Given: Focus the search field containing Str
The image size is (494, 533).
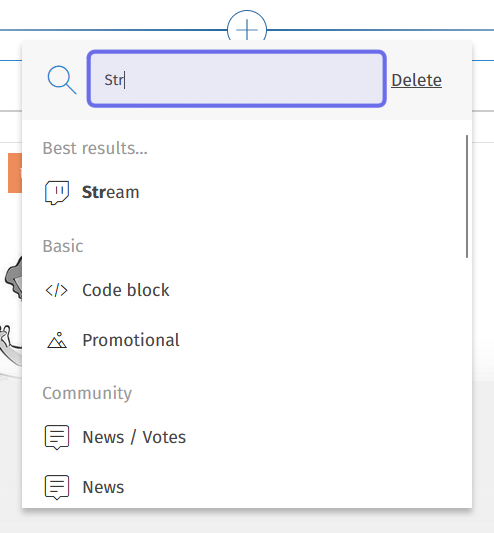Looking at the screenshot, I should point(237,79).
